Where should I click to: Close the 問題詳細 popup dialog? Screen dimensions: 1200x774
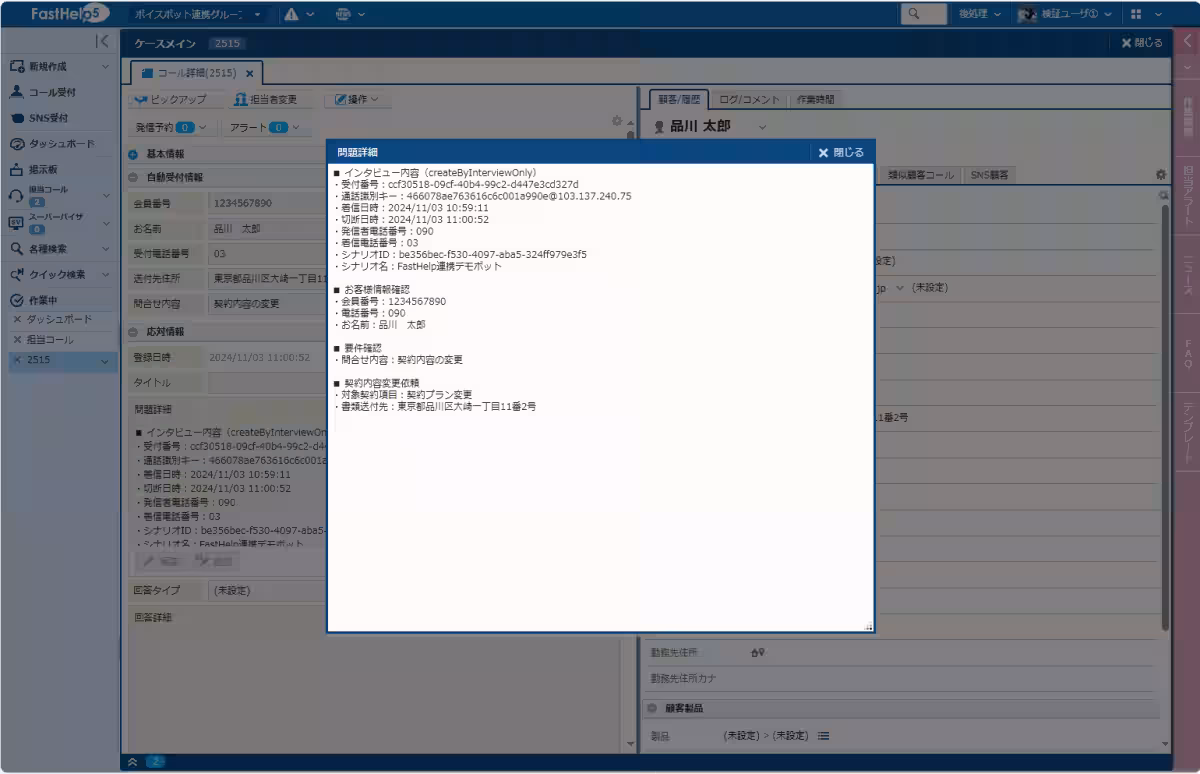point(840,152)
